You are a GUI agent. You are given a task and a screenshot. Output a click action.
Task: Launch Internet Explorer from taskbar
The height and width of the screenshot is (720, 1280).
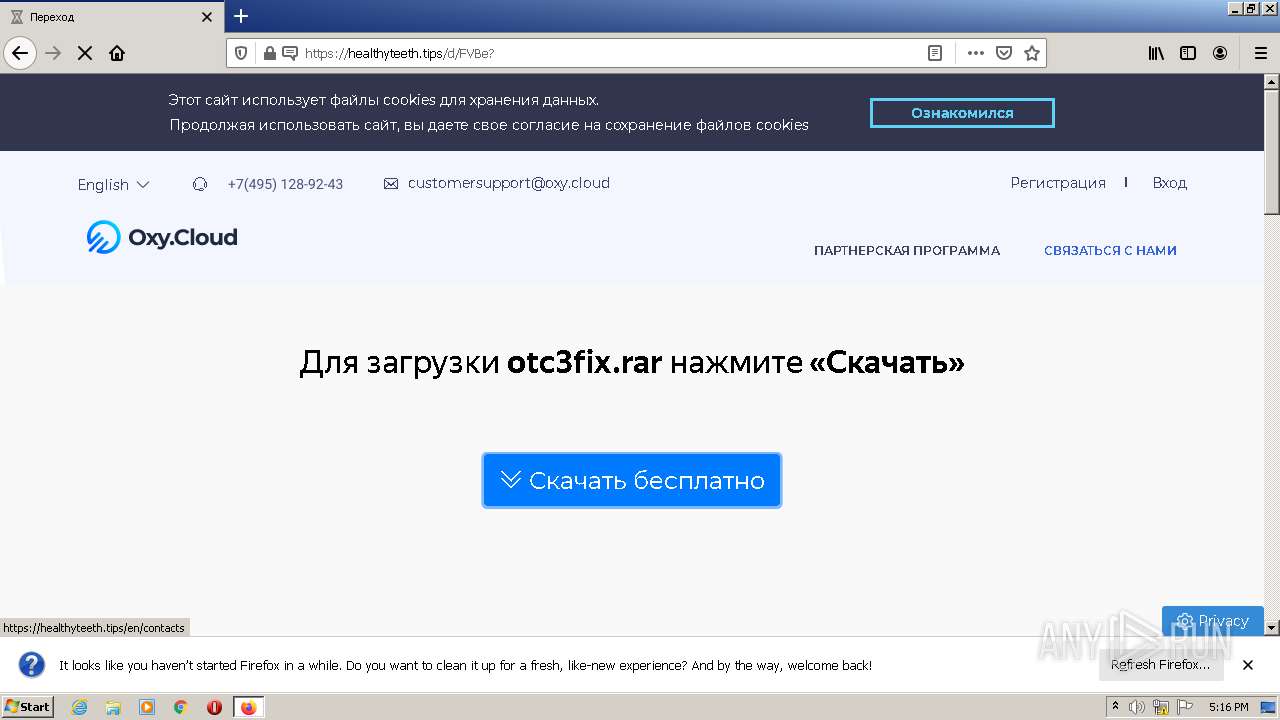point(79,707)
